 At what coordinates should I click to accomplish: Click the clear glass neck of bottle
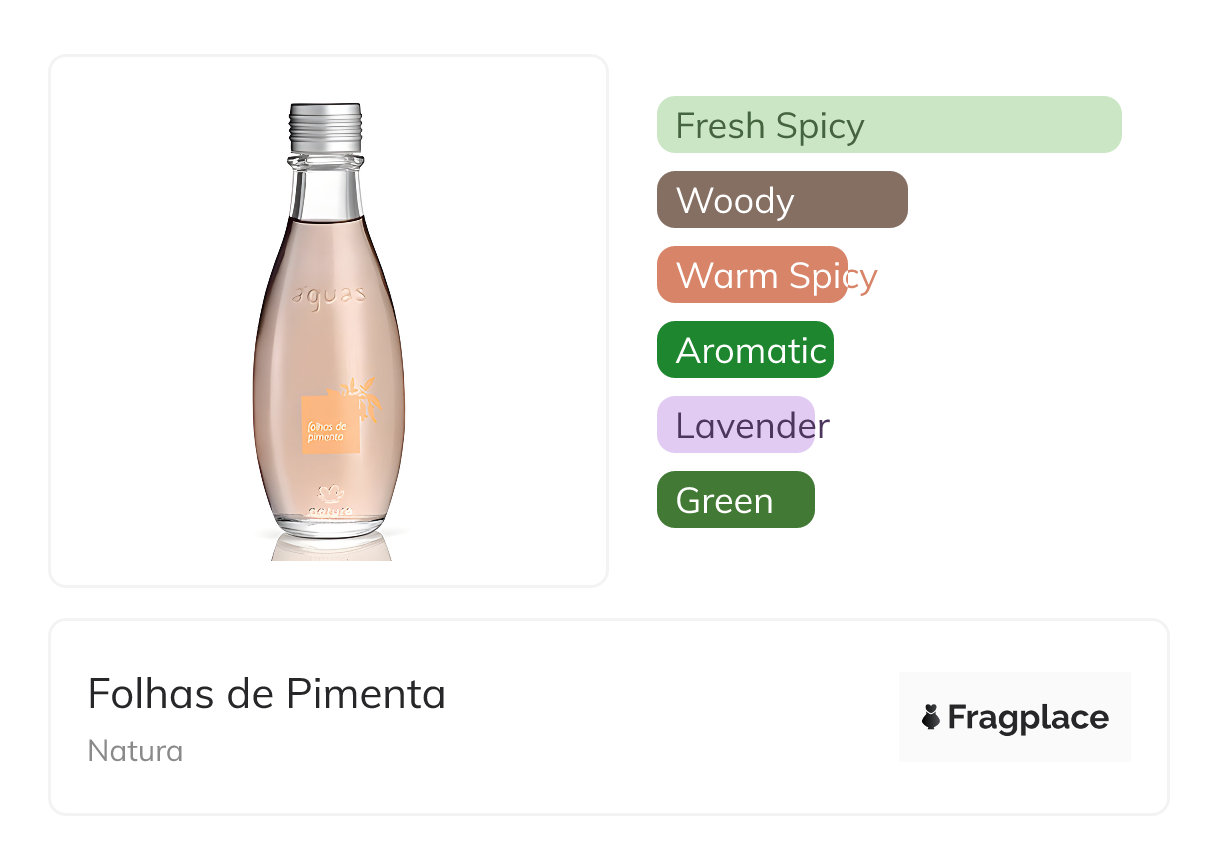click(x=324, y=190)
